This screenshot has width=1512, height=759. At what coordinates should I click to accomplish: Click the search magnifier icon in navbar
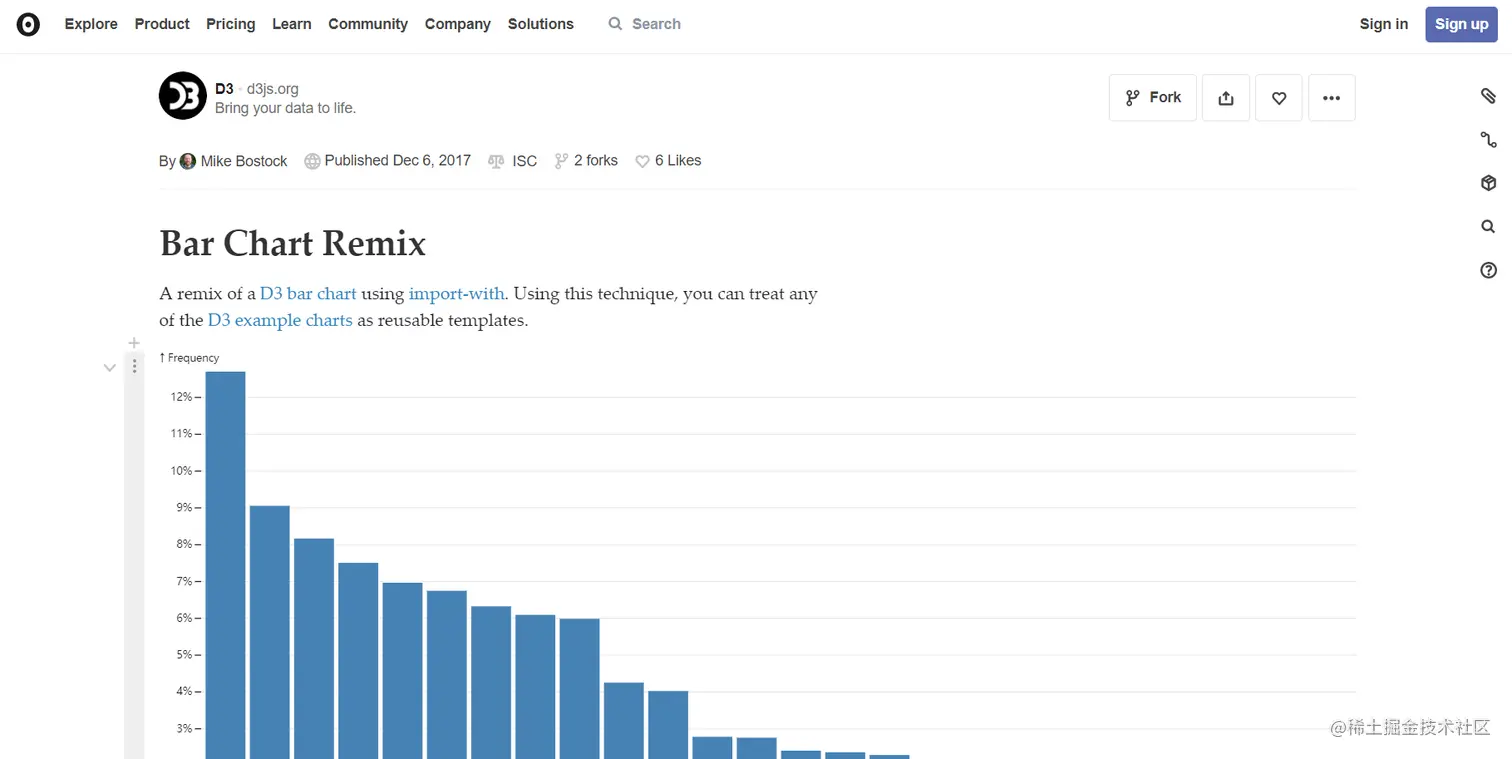[x=615, y=24]
